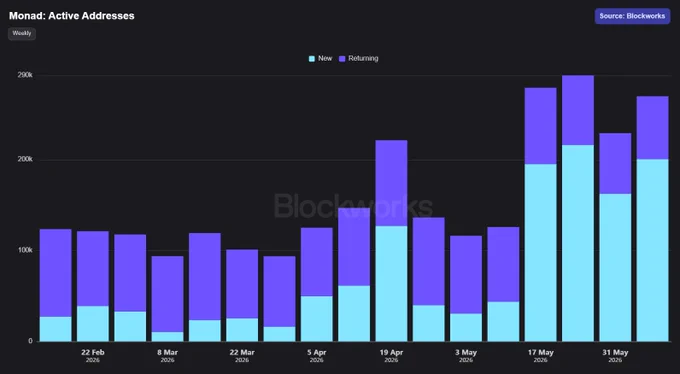Click the 3 May 2026 axis label
Screen dimensions: 680x374
coord(466,356)
